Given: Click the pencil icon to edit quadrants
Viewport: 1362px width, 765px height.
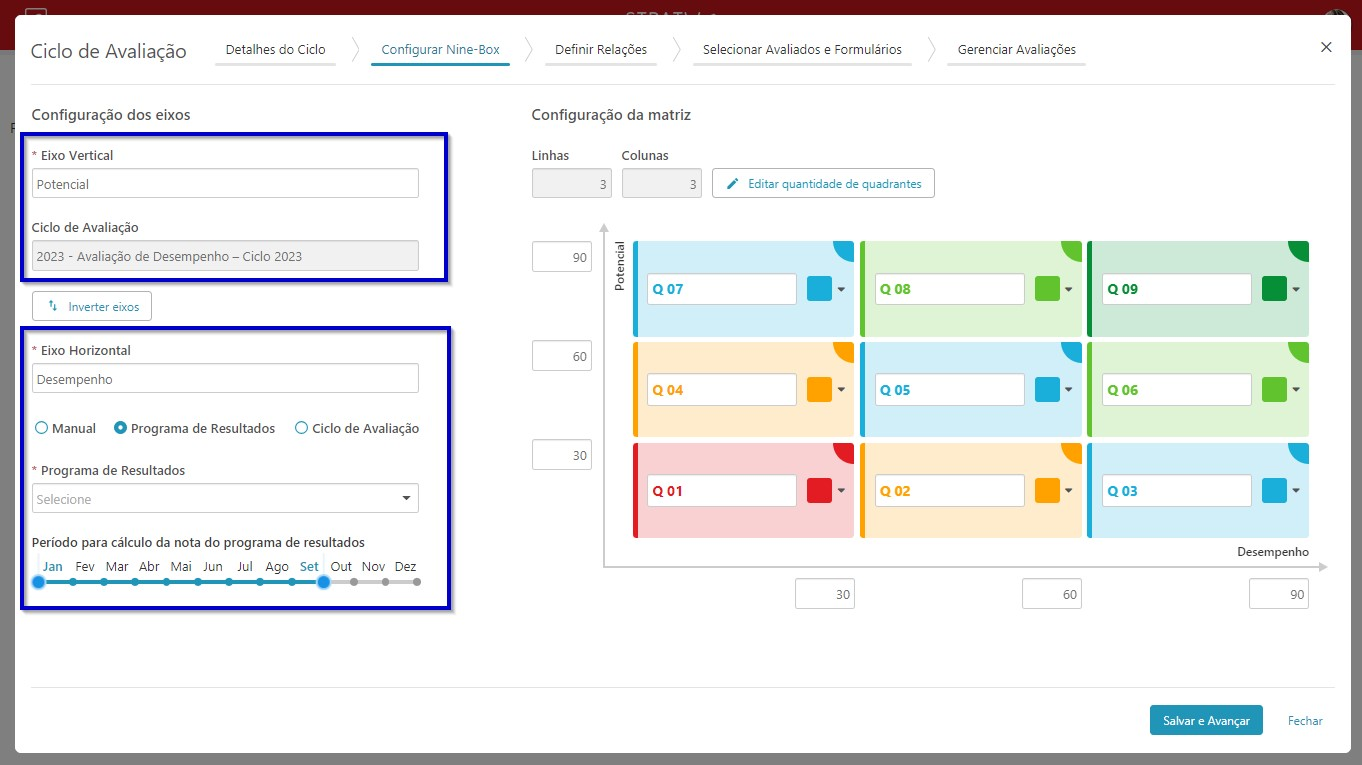Looking at the screenshot, I should tap(733, 184).
